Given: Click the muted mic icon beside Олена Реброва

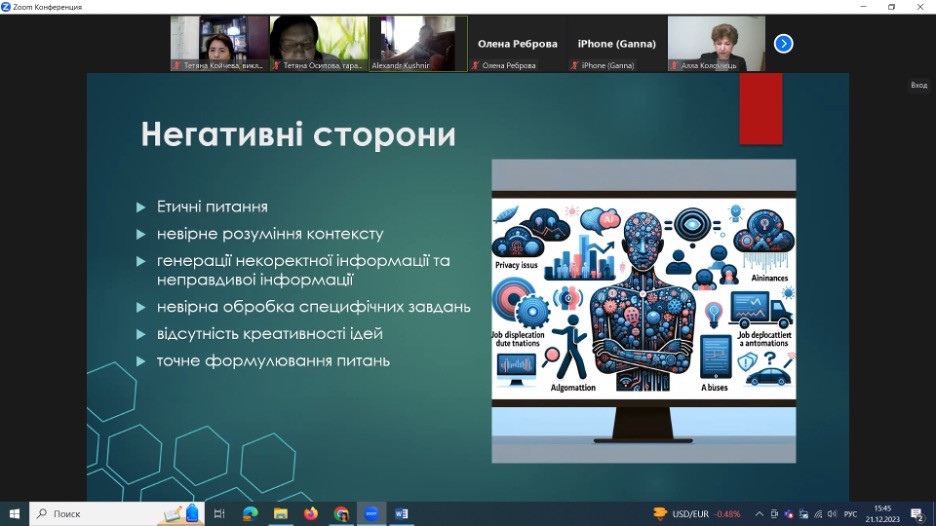Looking at the screenshot, I should point(475,66).
